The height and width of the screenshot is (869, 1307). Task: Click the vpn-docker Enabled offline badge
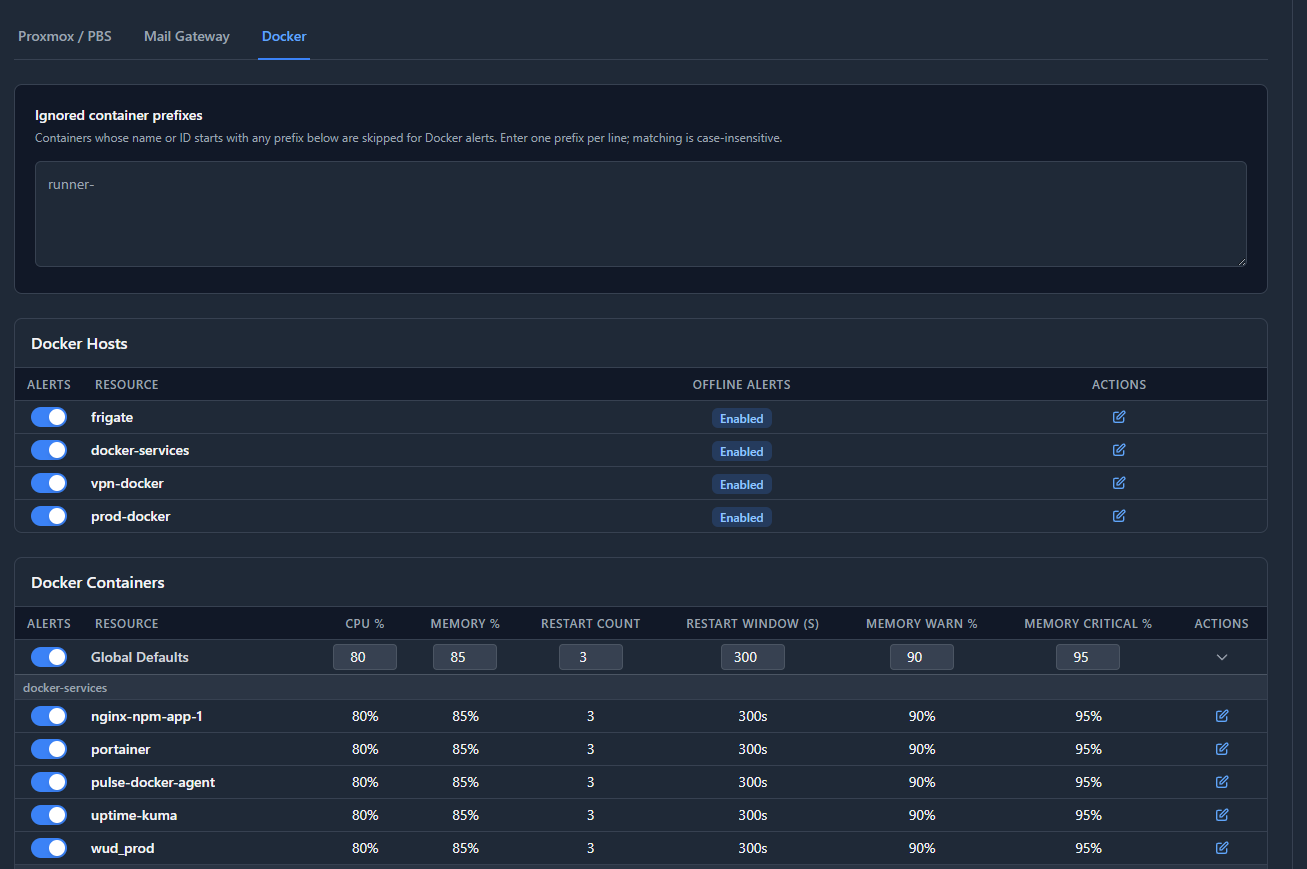click(x=742, y=484)
